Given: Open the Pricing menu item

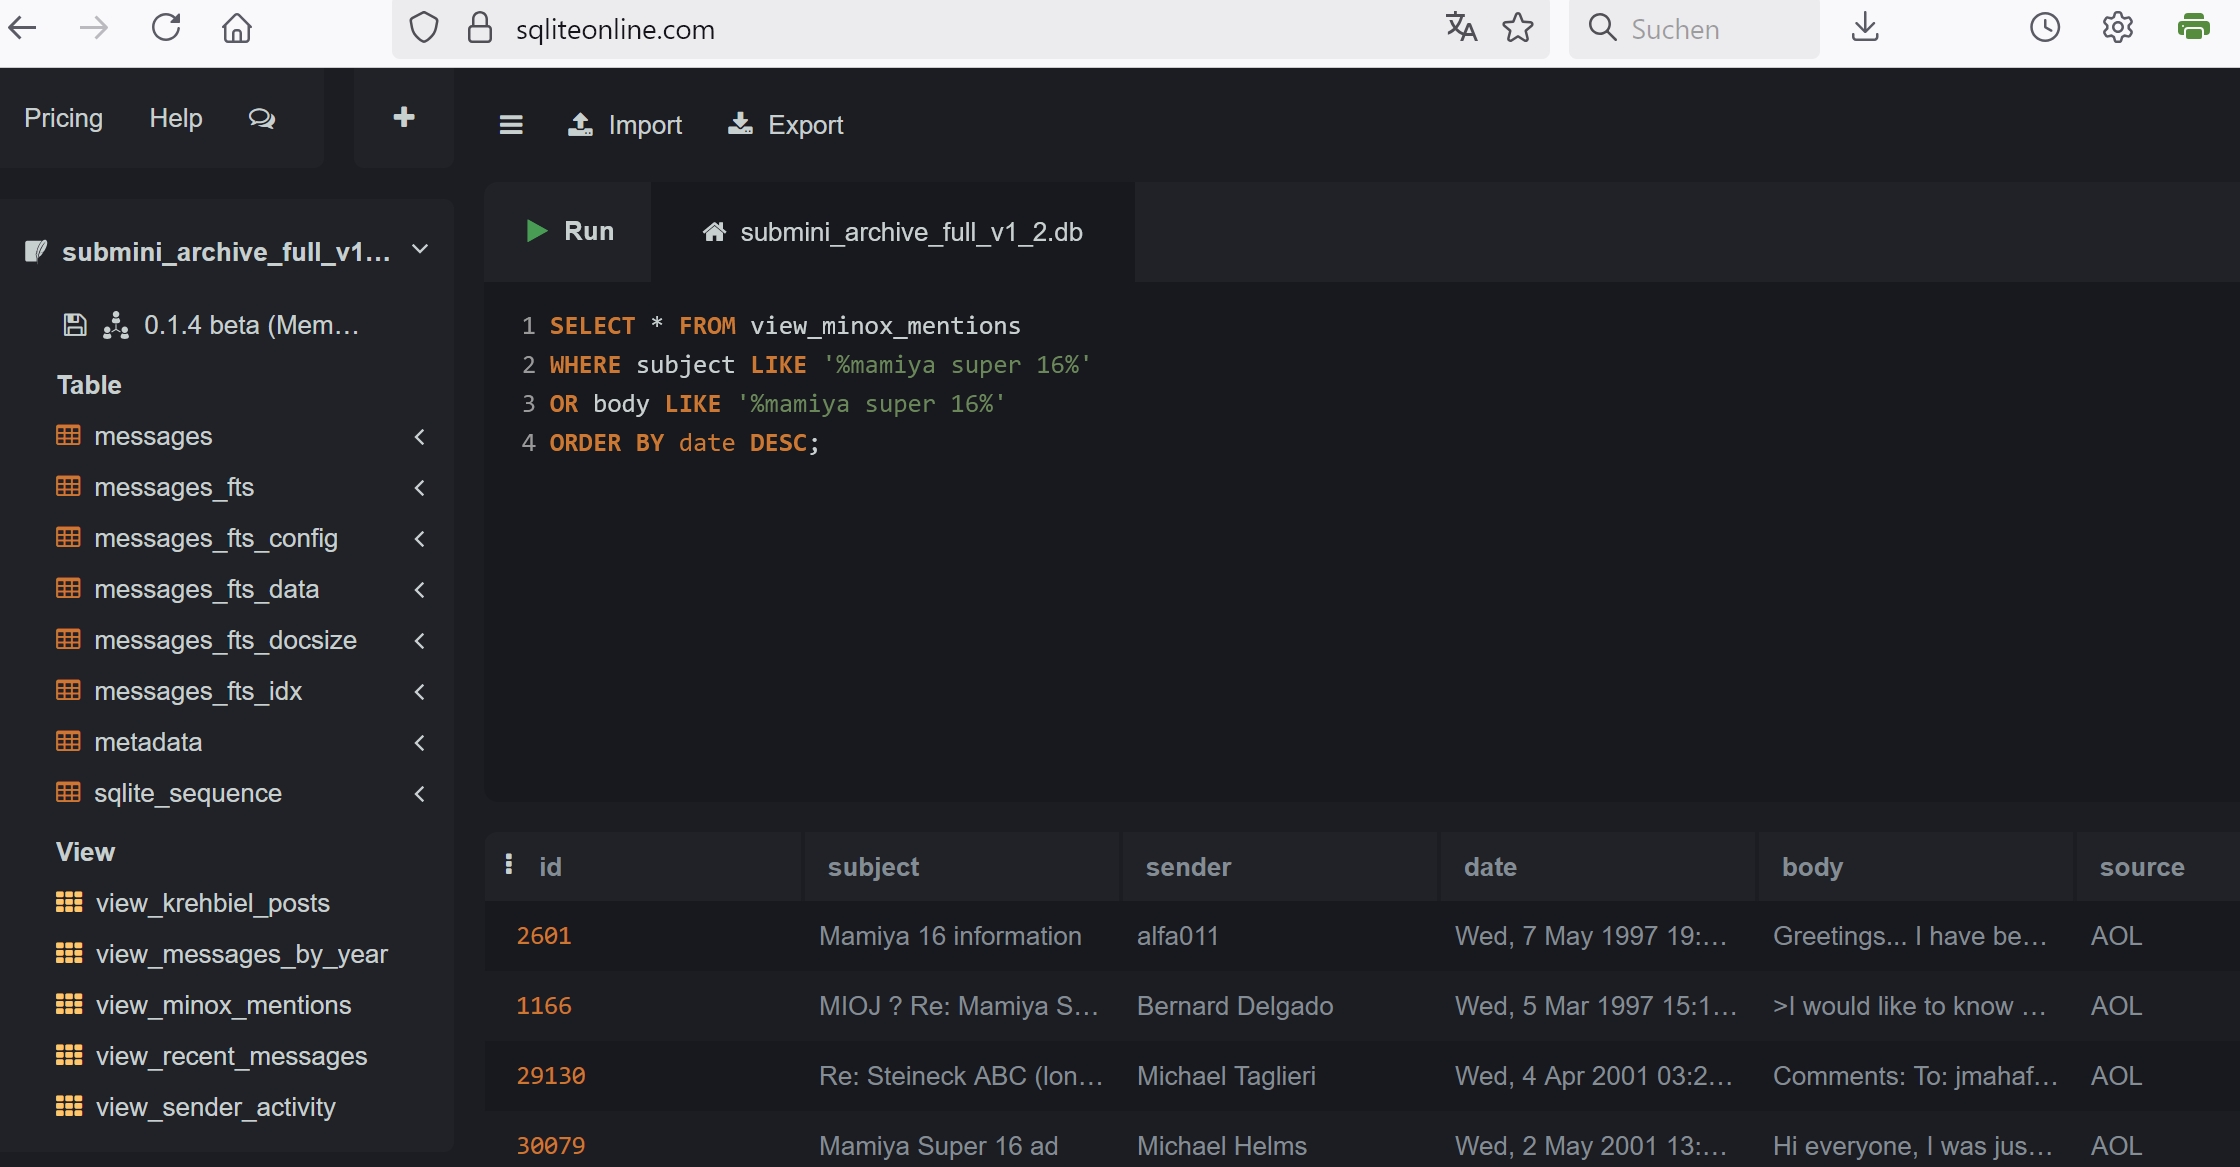Looking at the screenshot, I should [x=63, y=118].
